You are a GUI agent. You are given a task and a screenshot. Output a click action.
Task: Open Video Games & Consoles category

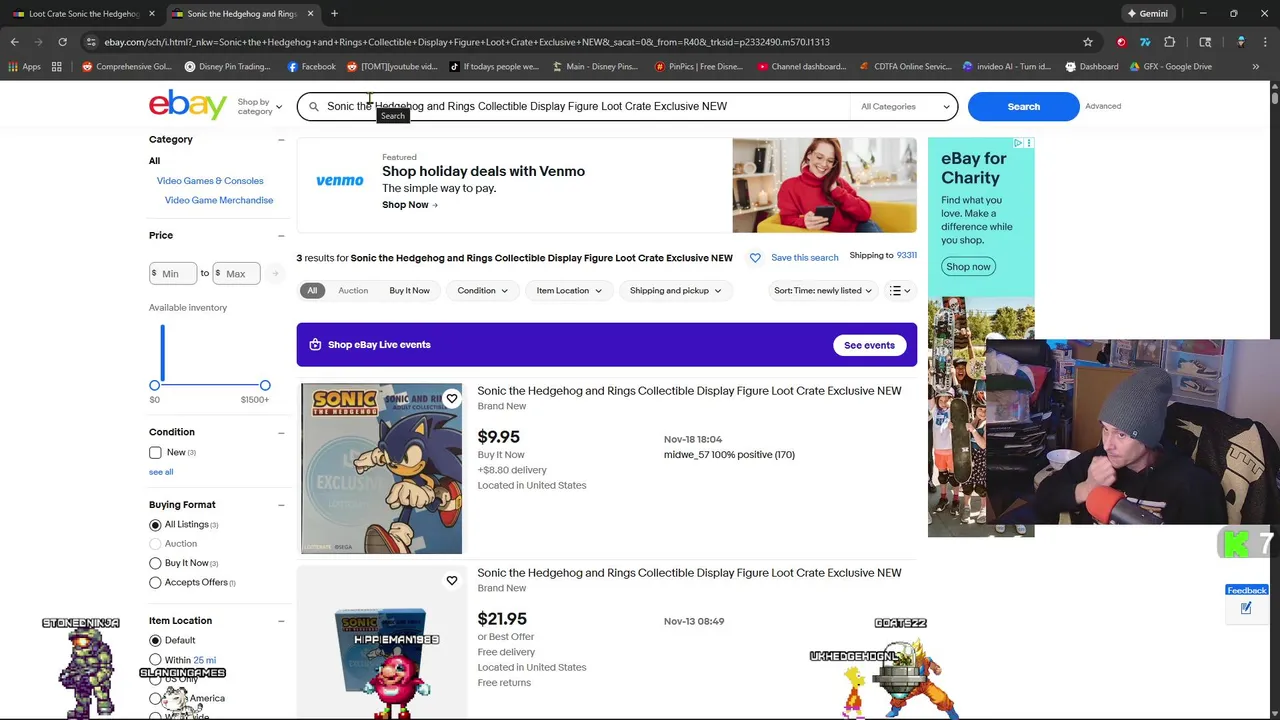pos(210,181)
